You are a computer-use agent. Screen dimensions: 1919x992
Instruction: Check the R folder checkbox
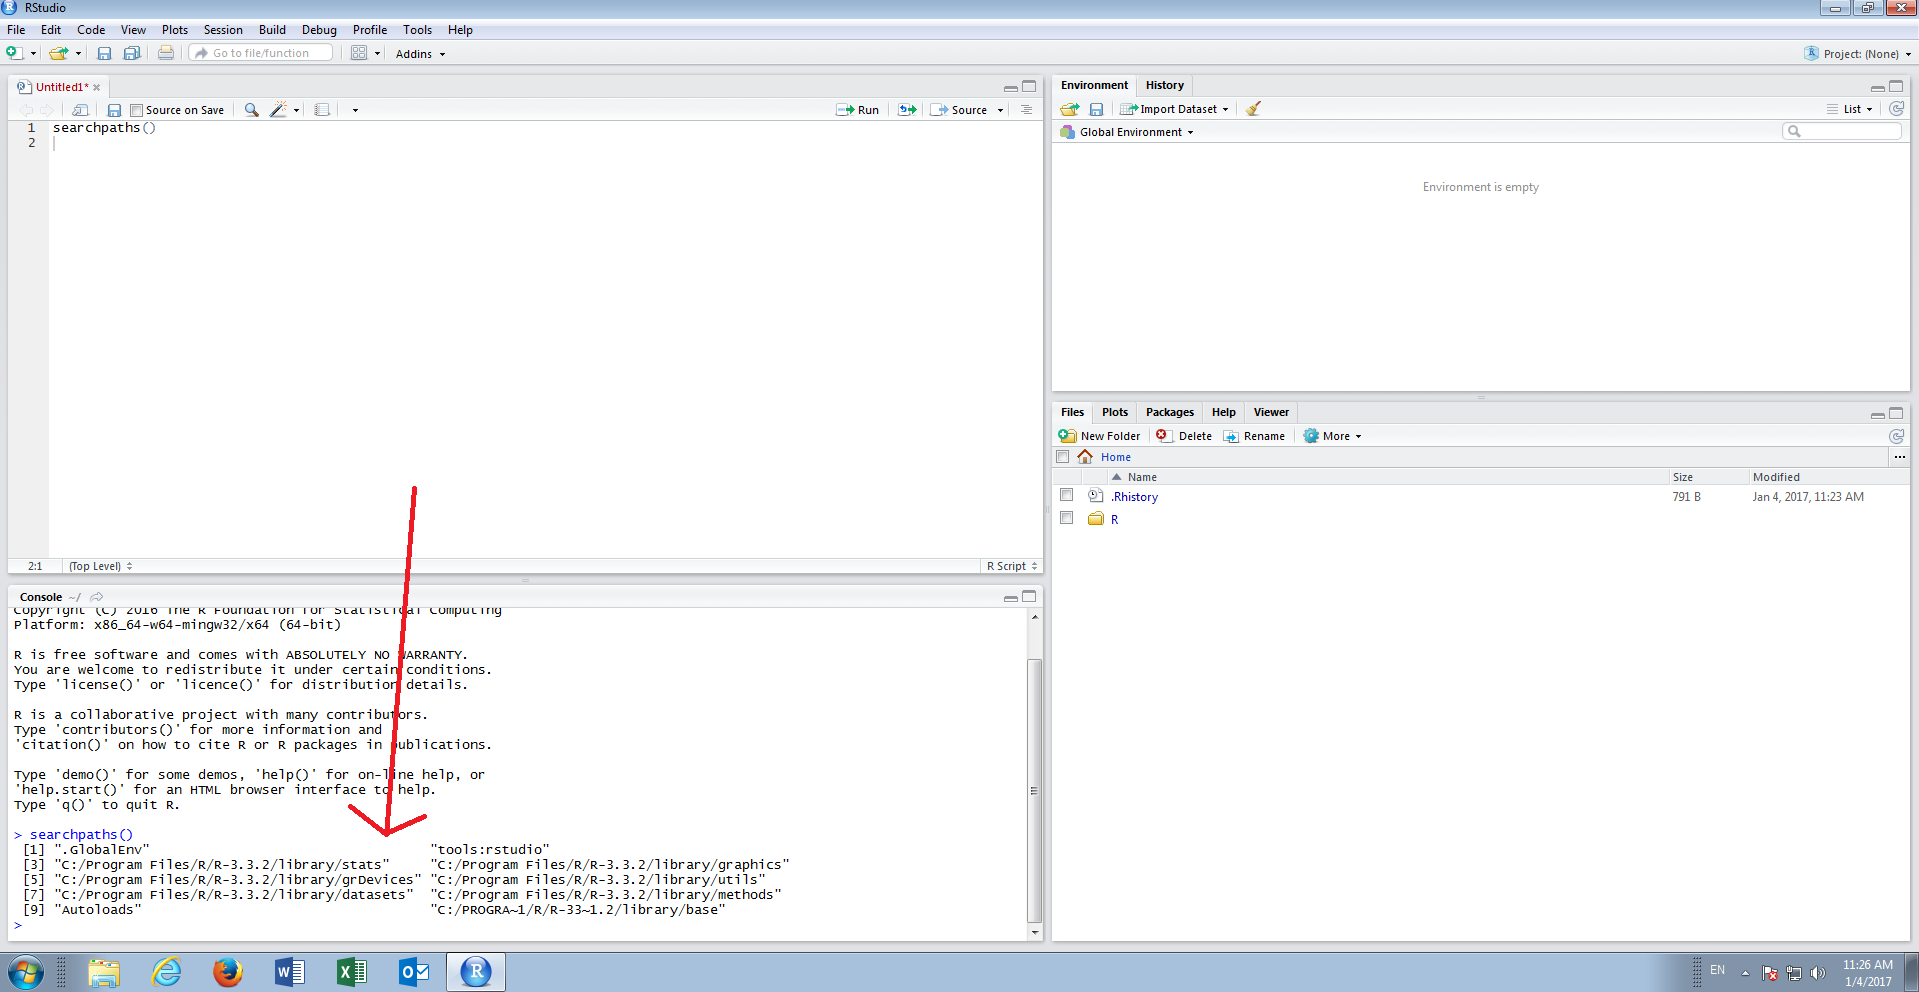[1066, 518]
